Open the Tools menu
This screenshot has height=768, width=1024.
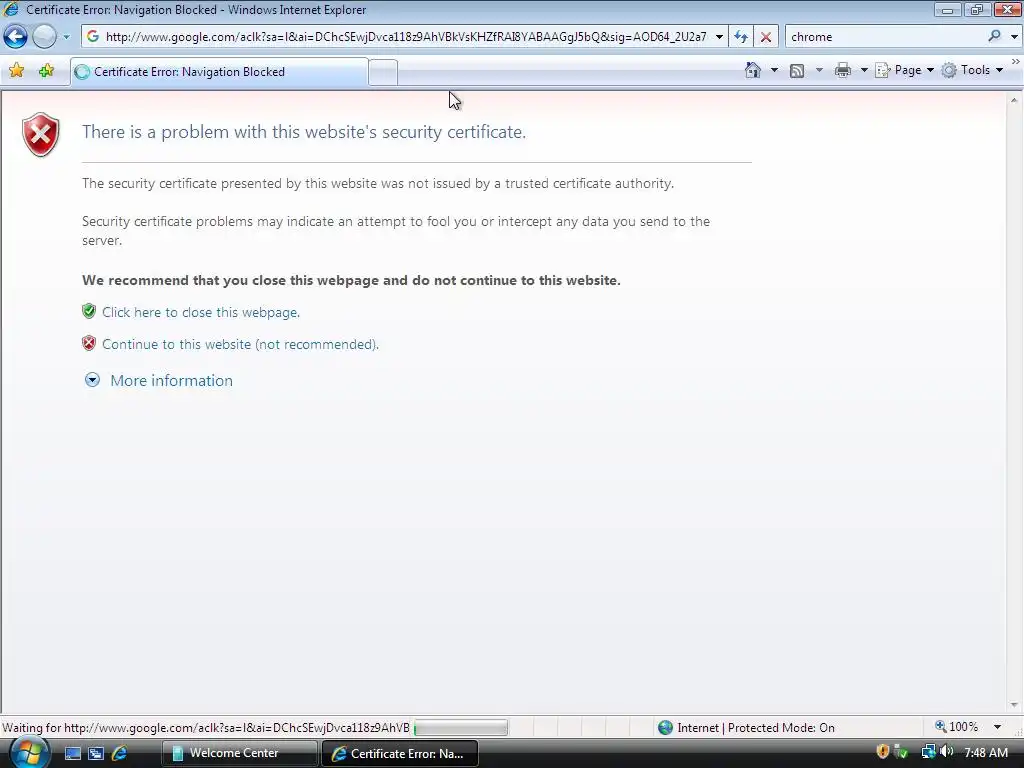click(972, 70)
